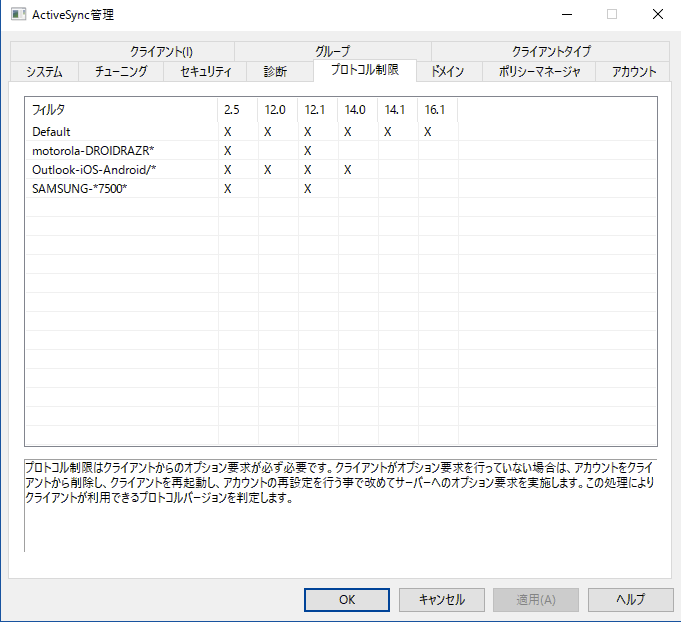Switch to the セキュリティ tab

[206, 71]
